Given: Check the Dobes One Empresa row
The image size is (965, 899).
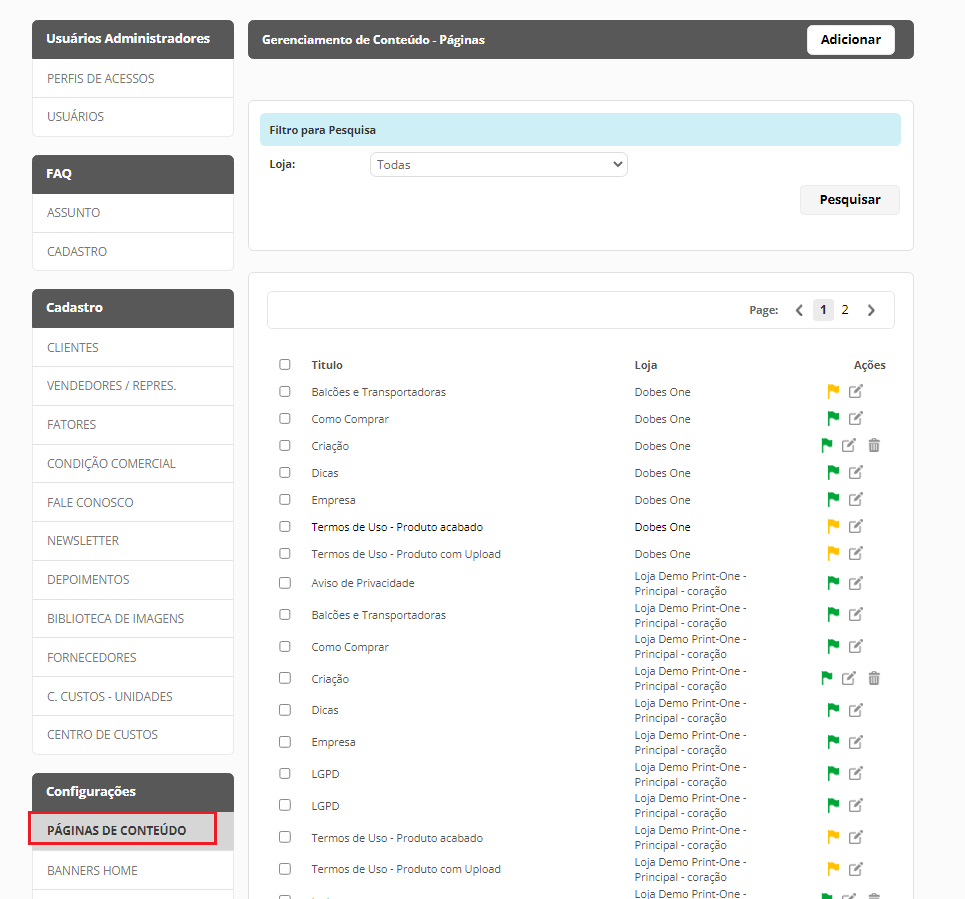Looking at the screenshot, I should (284, 500).
